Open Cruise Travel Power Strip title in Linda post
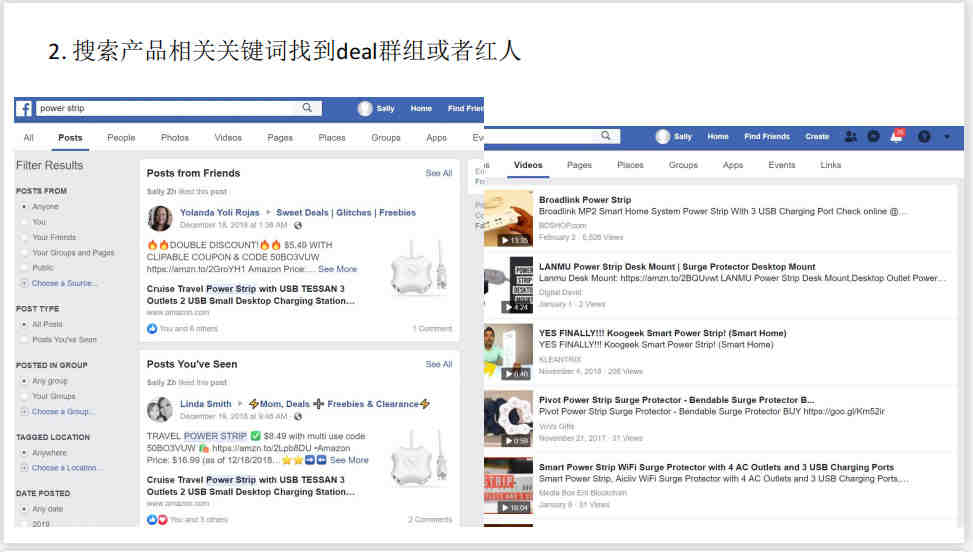The height and width of the screenshot is (552, 973). [x=251, y=486]
